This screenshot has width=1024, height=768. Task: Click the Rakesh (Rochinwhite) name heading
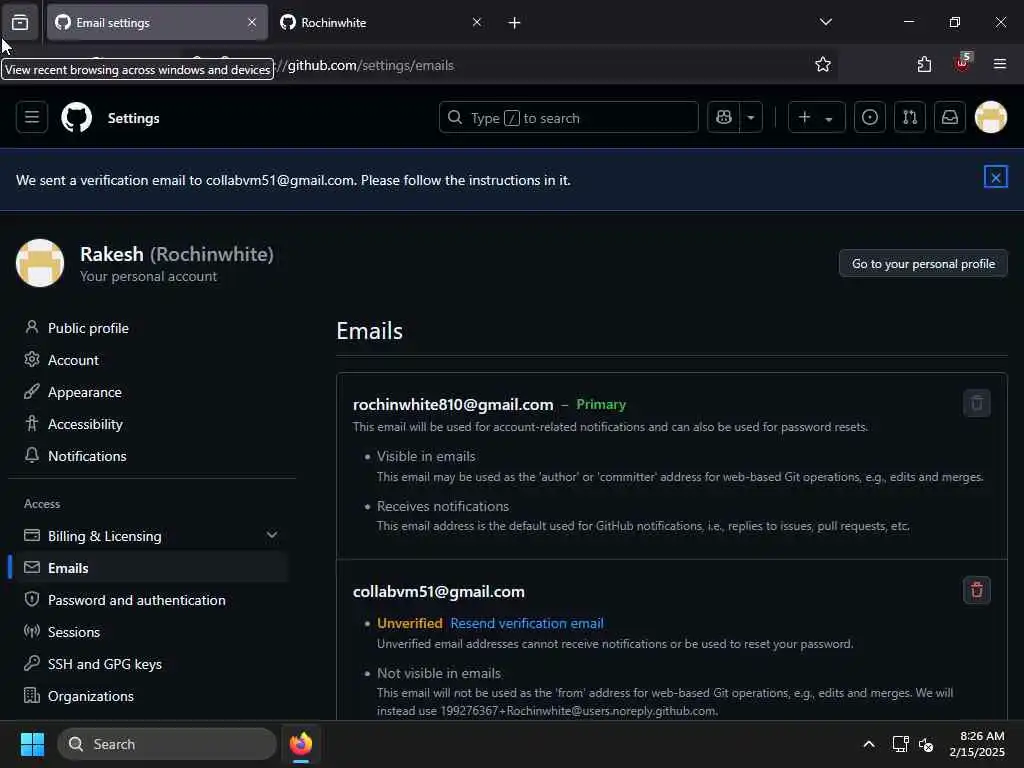176,253
